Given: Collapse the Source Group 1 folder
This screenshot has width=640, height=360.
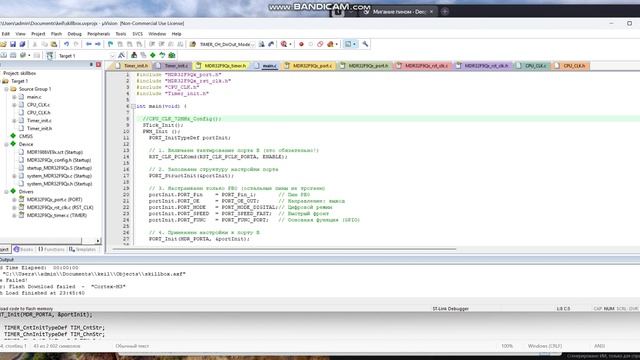Looking at the screenshot, I should point(7,89).
